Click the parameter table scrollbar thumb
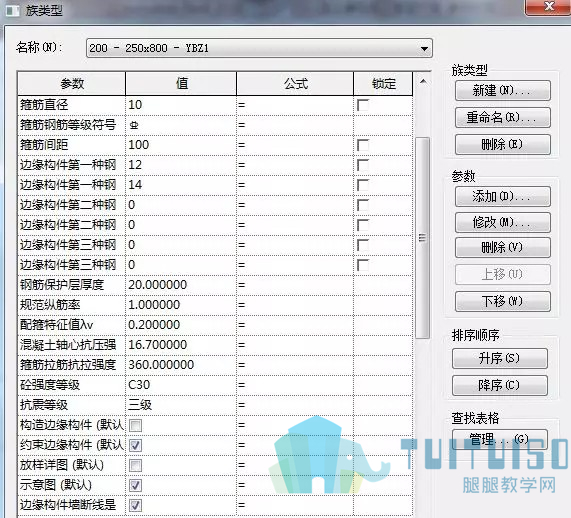The height and width of the screenshot is (518, 571). (422, 238)
